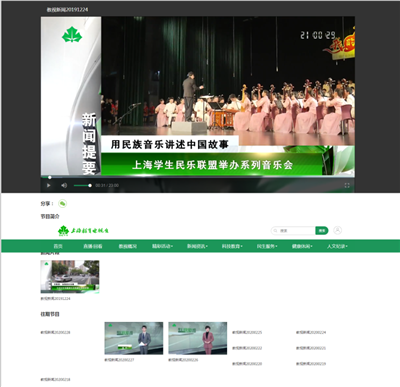
Task: Adjust the video volume slider
Action: [x=82, y=185]
